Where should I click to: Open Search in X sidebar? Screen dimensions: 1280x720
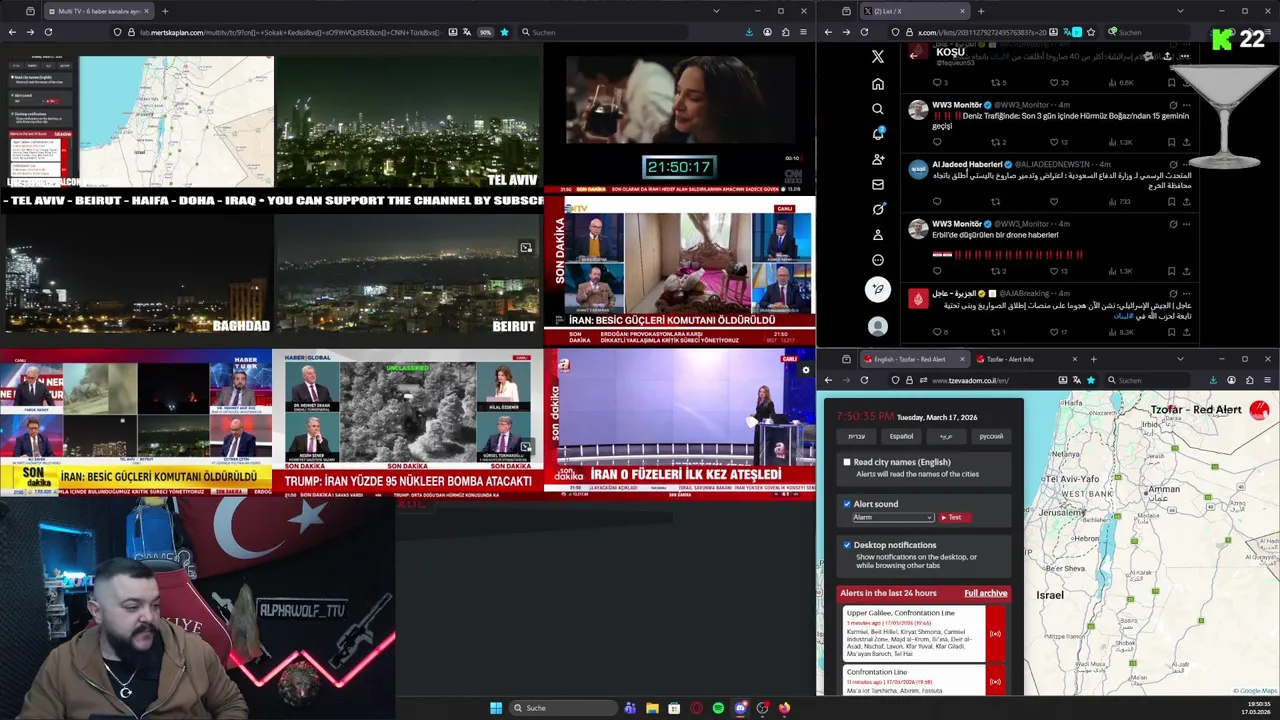(878, 109)
